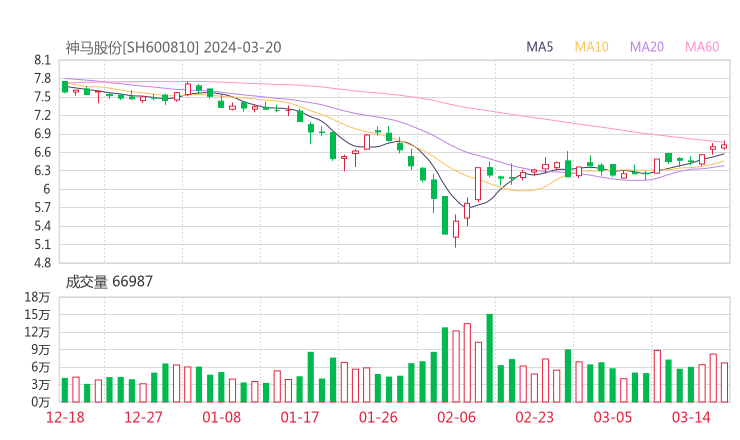The height and width of the screenshot is (440, 740).
Task: Select the 03-05 date label
Action: (613, 417)
